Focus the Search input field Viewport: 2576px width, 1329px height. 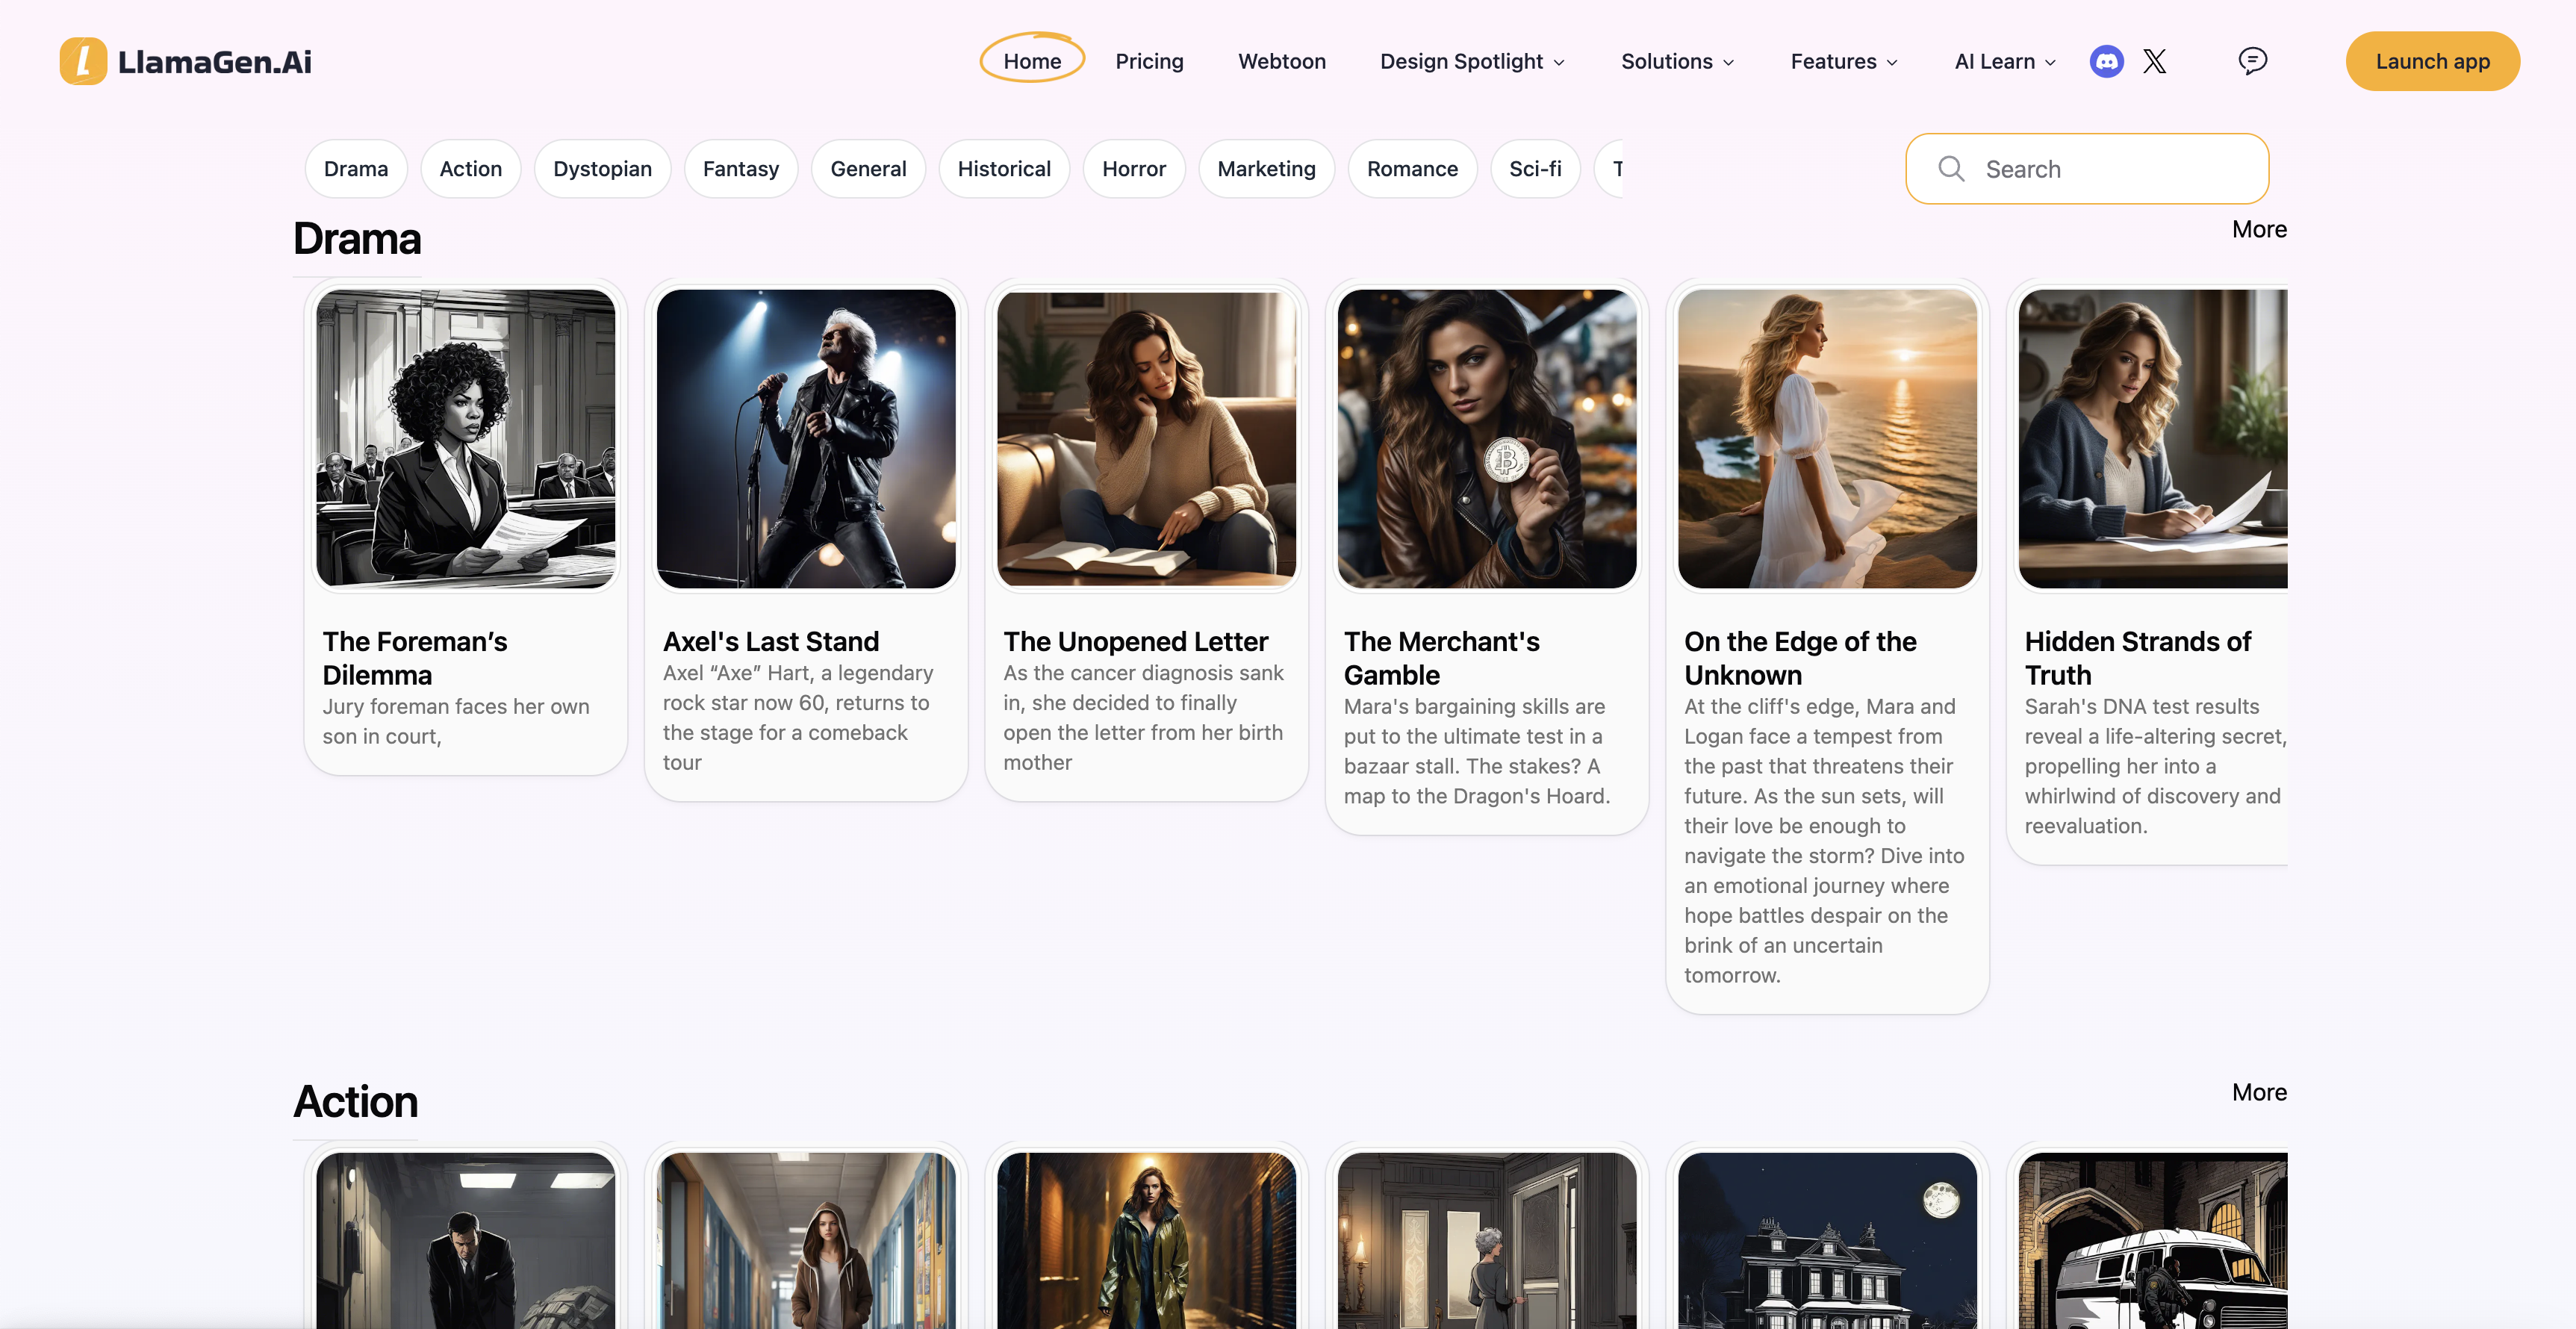pos(2110,168)
